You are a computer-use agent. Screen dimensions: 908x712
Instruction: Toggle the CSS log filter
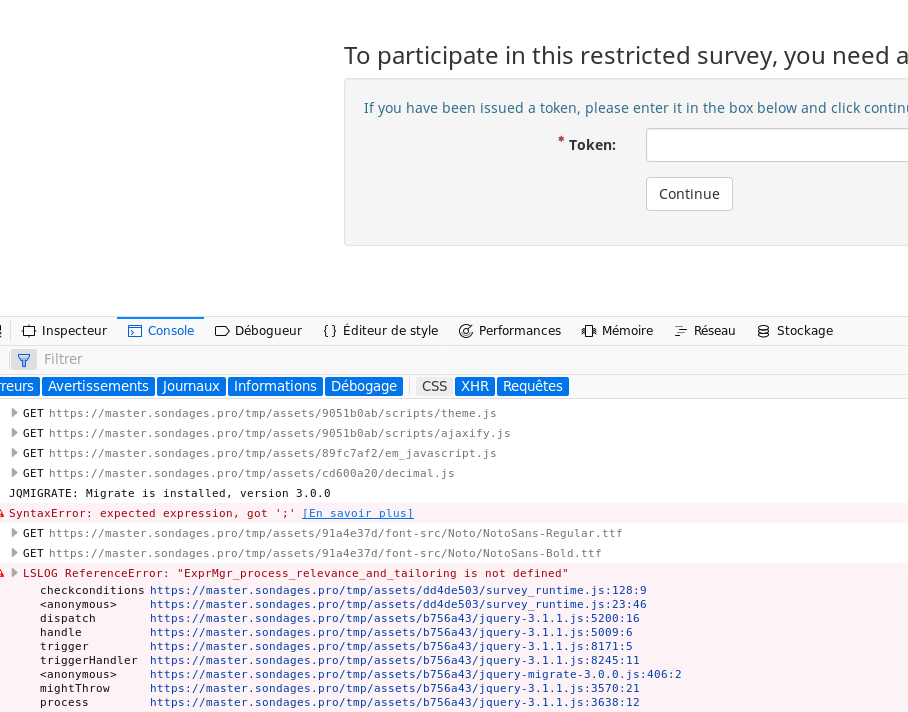click(434, 386)
